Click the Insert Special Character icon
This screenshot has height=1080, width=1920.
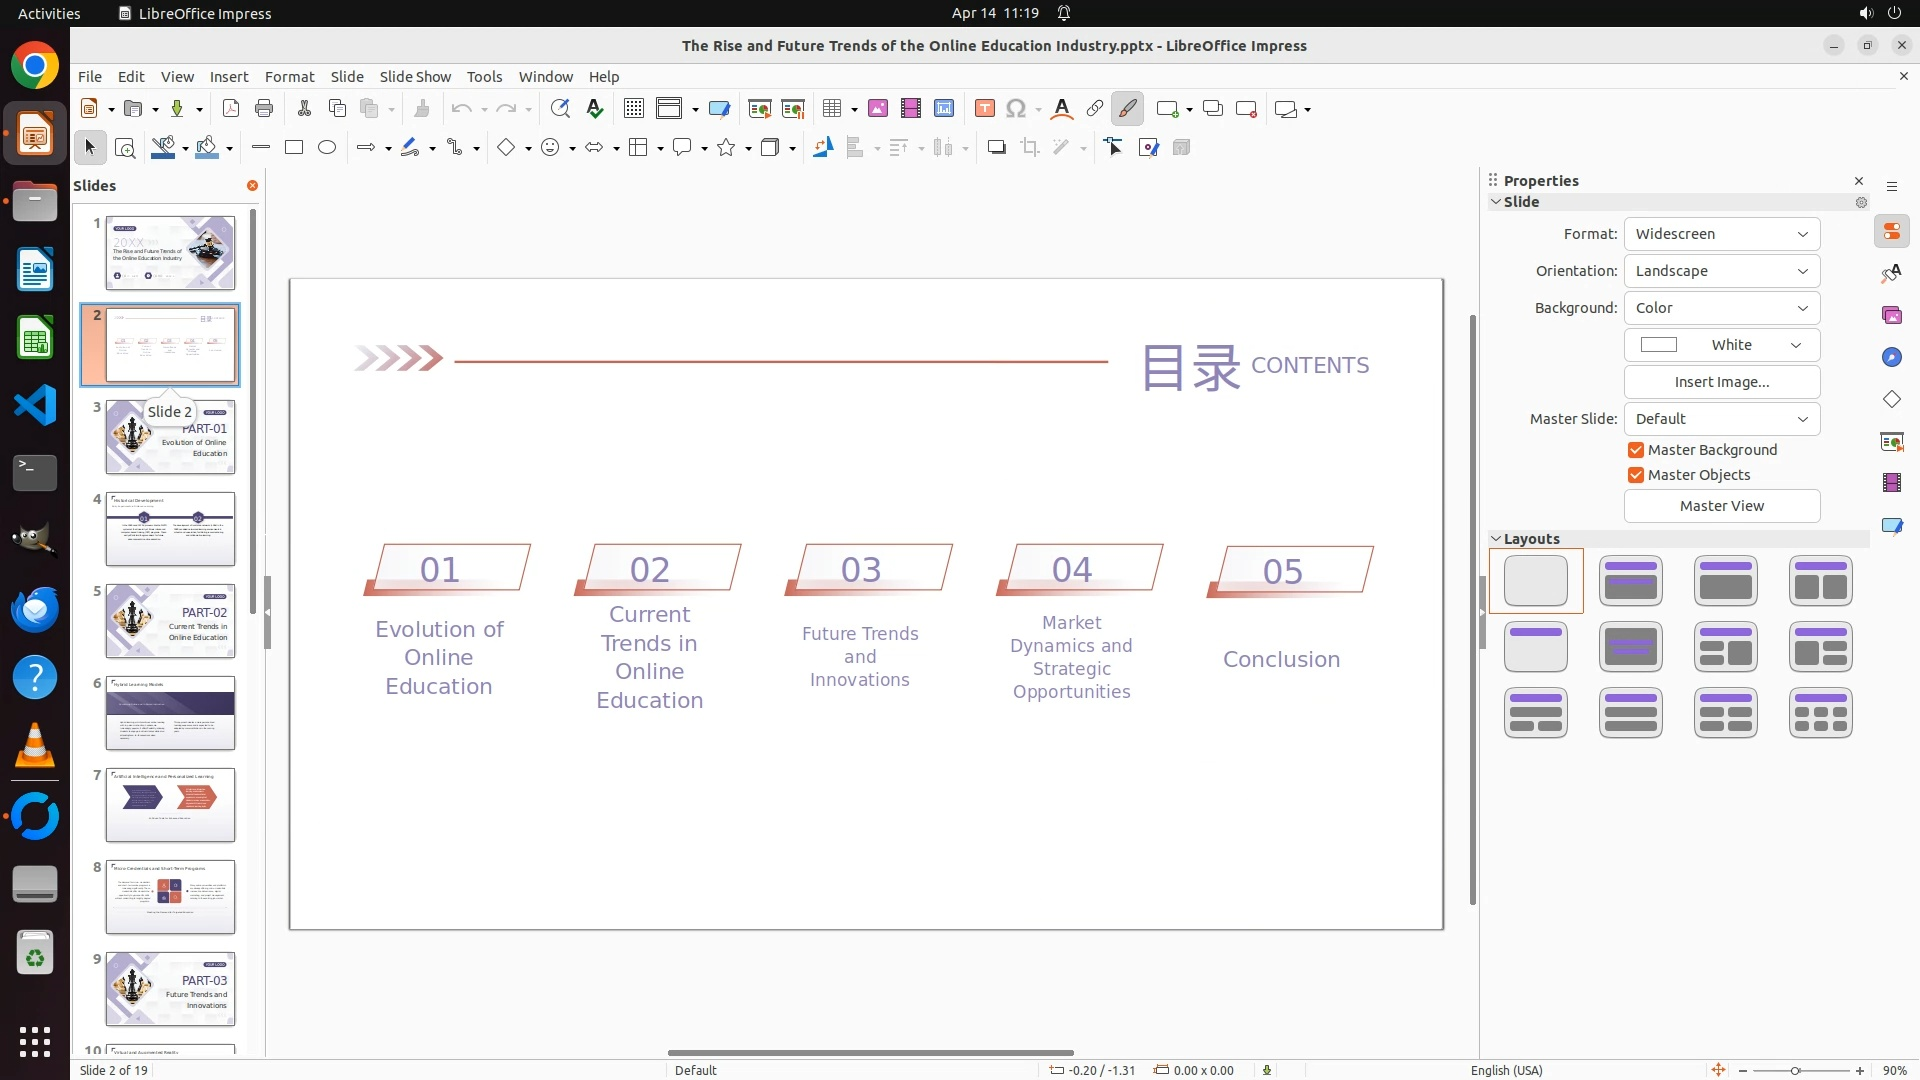pyautogui.click(x=1016, y=109)
